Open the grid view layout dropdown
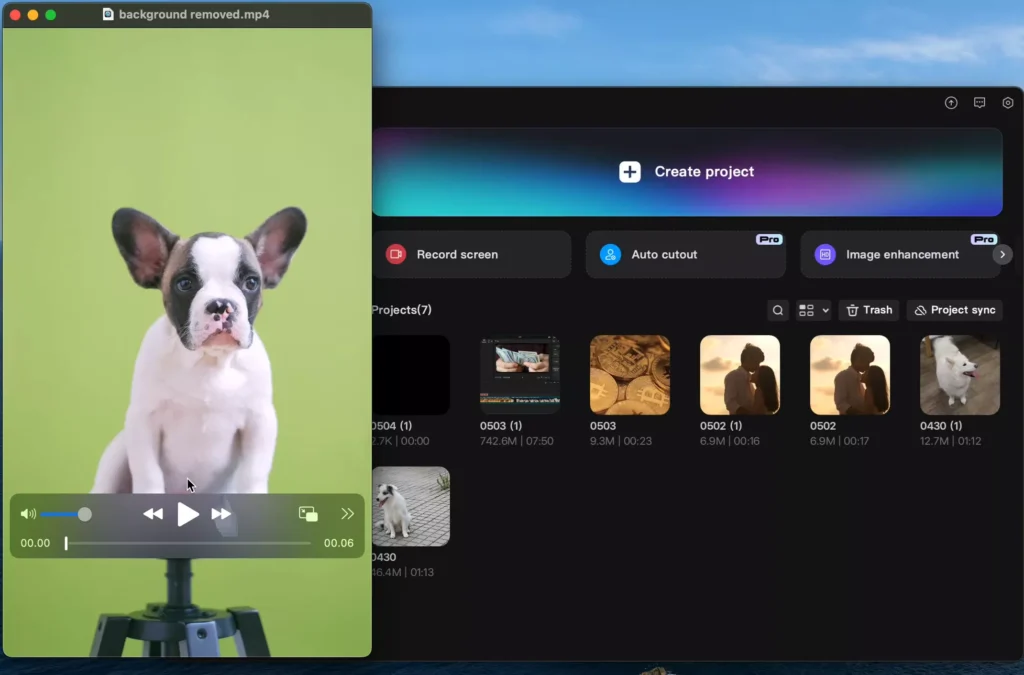Screen dimensions: 1024x675 coord(814,310)
